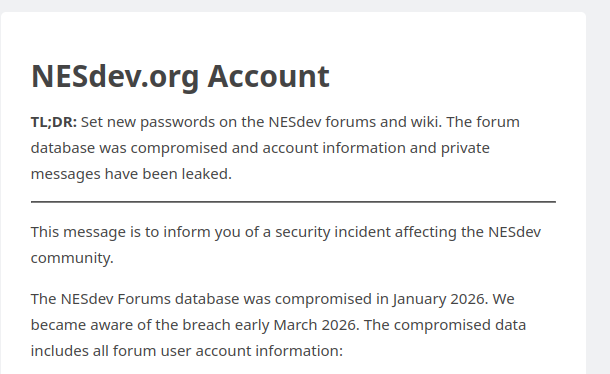Click the paragraph starting "This message is to inform"

286,245
